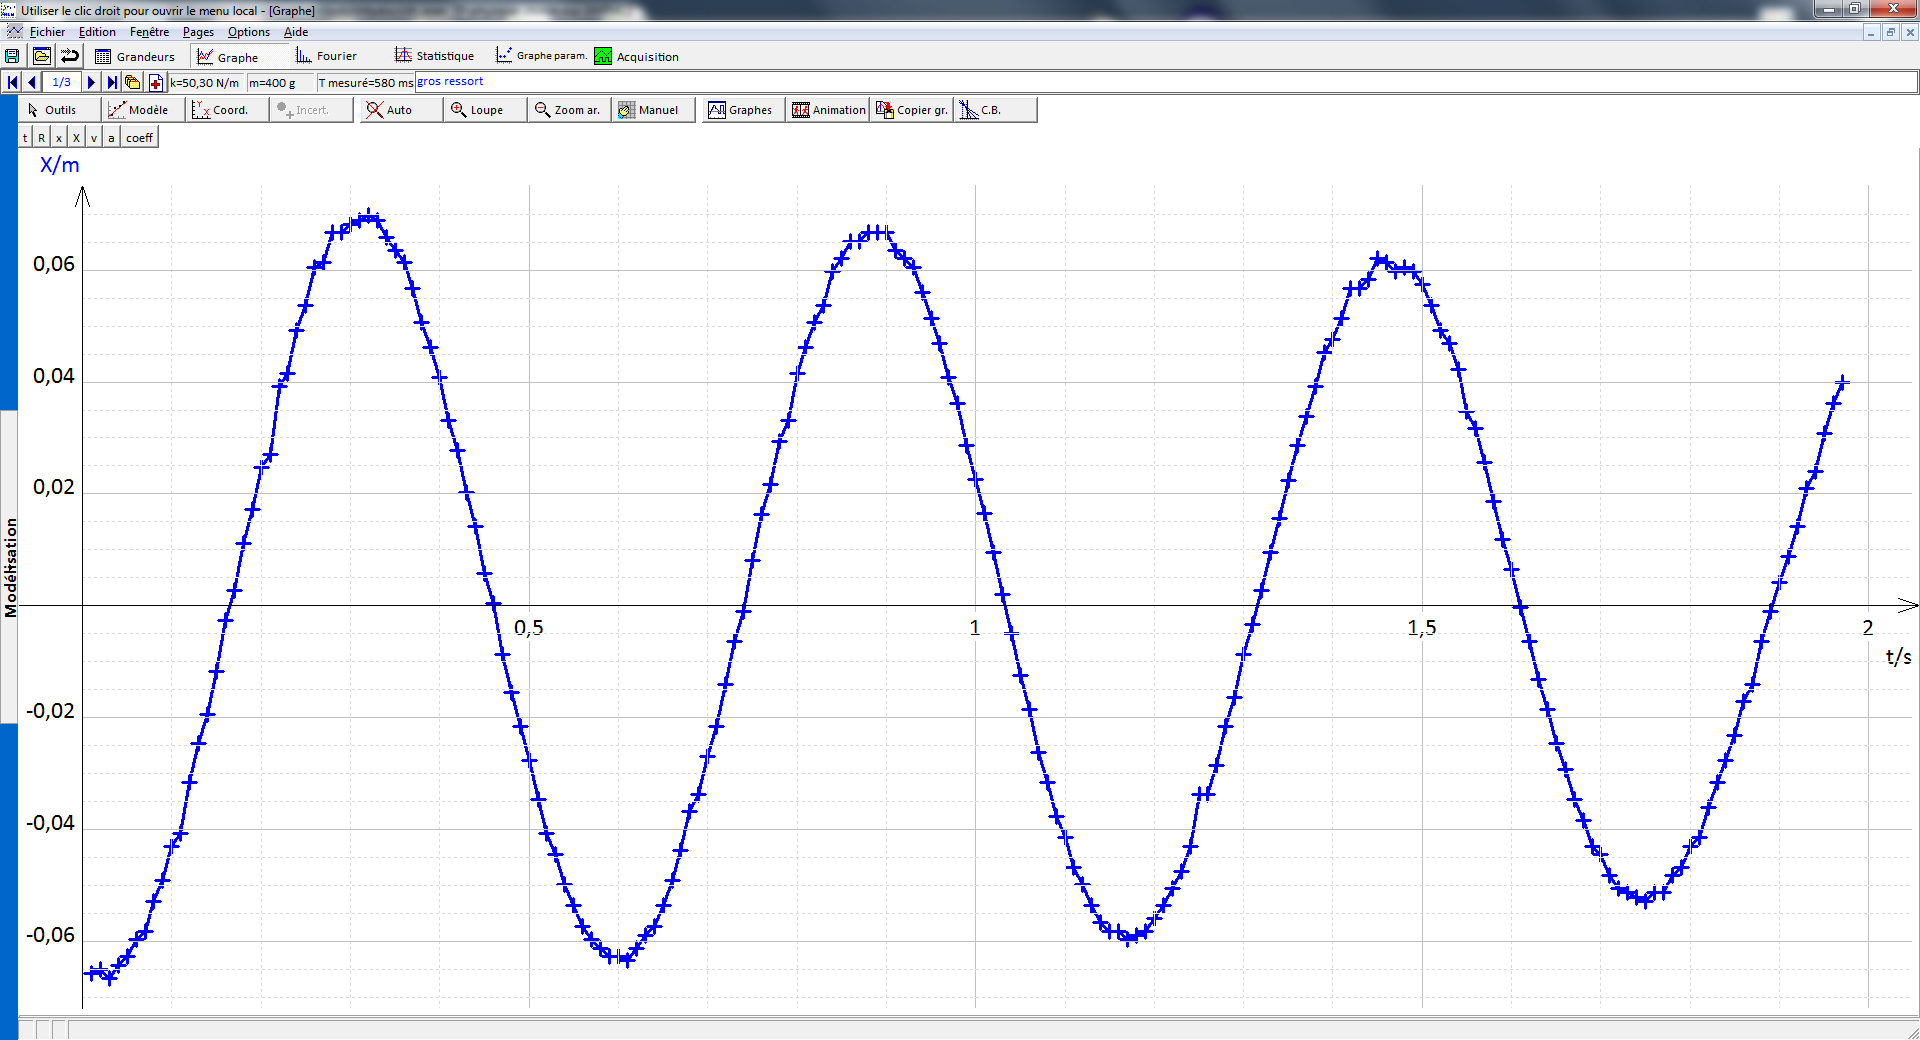
Task: Close the inner Graphe document window
Action: pos(1910,32)
